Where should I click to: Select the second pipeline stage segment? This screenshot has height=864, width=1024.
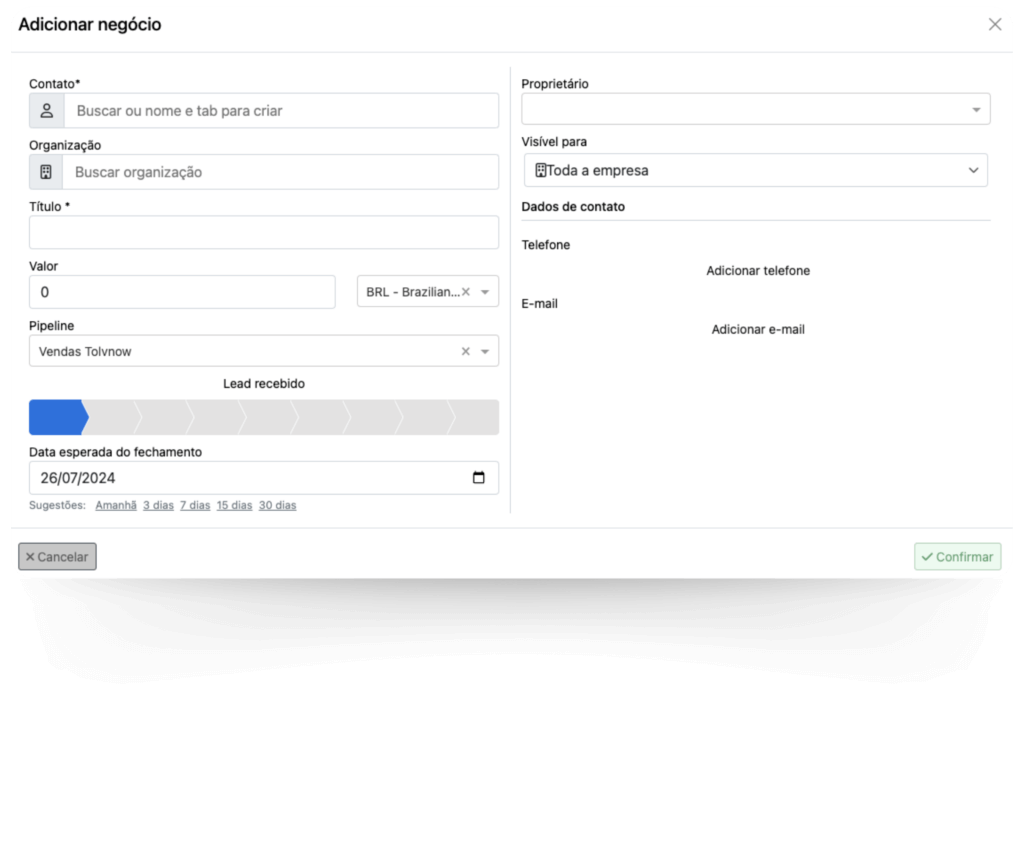coord(110,417)
